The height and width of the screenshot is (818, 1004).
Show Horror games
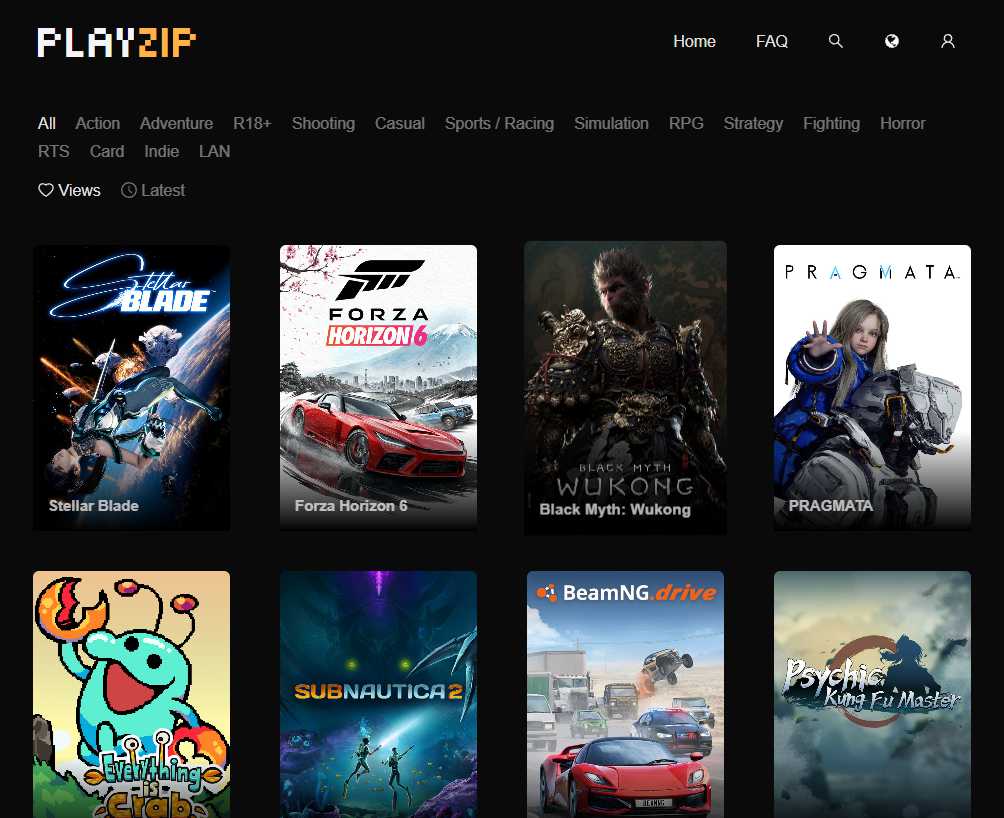[x=902, y=123]
